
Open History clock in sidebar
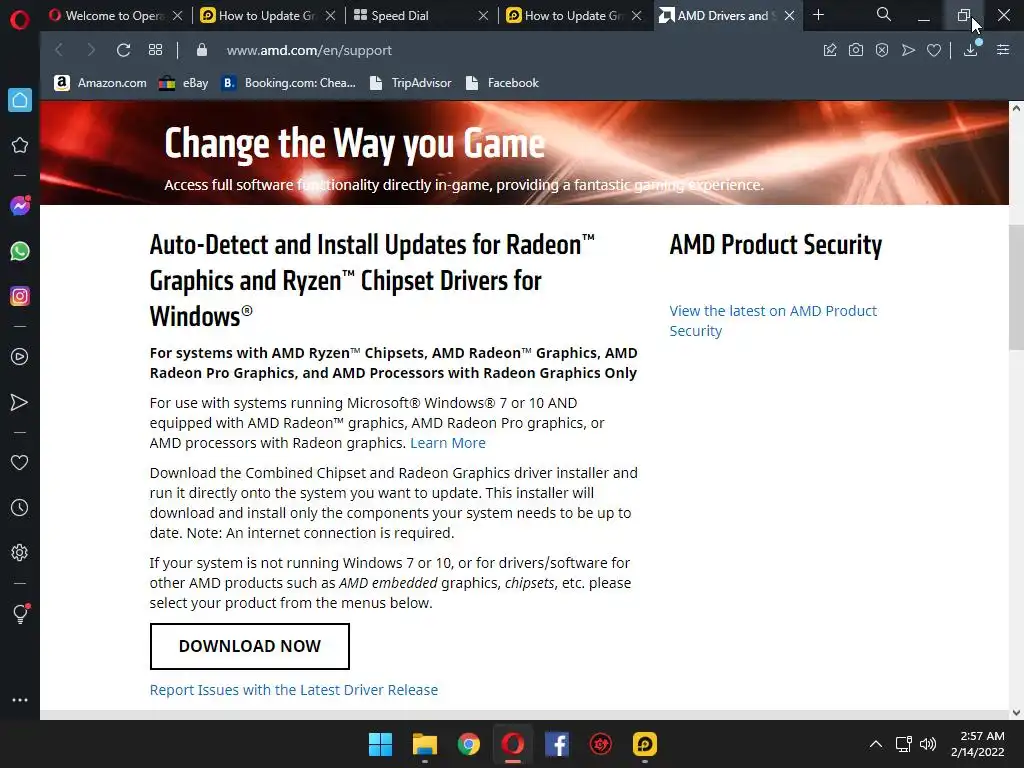tap(20, 507)
